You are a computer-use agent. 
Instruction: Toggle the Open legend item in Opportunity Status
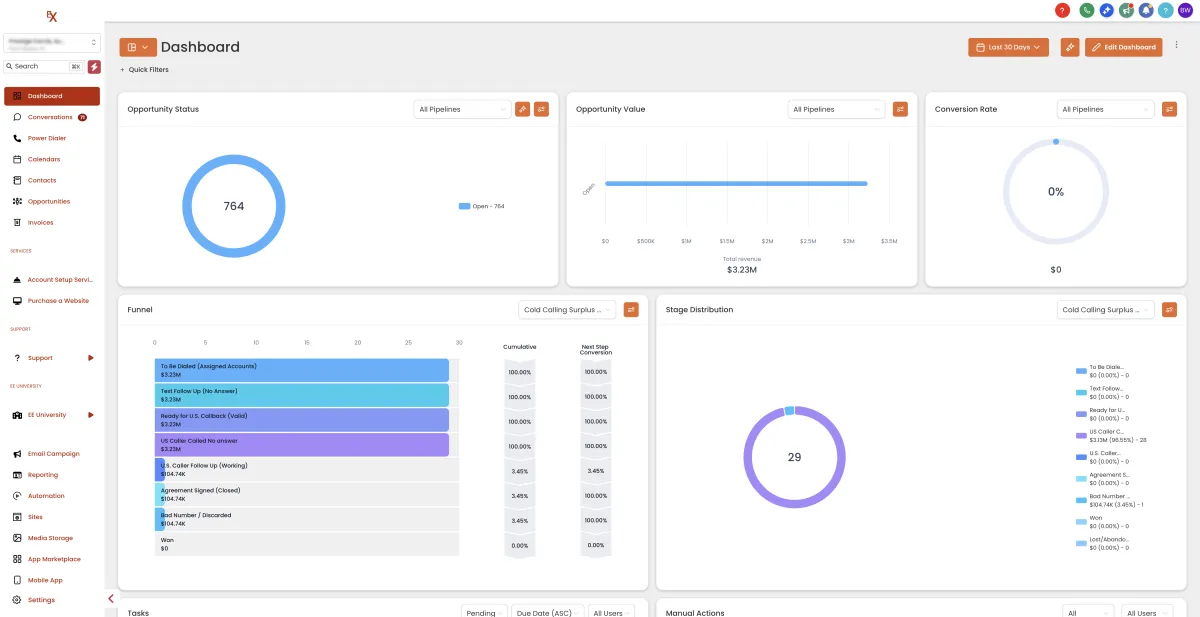[x=482, y=206]
